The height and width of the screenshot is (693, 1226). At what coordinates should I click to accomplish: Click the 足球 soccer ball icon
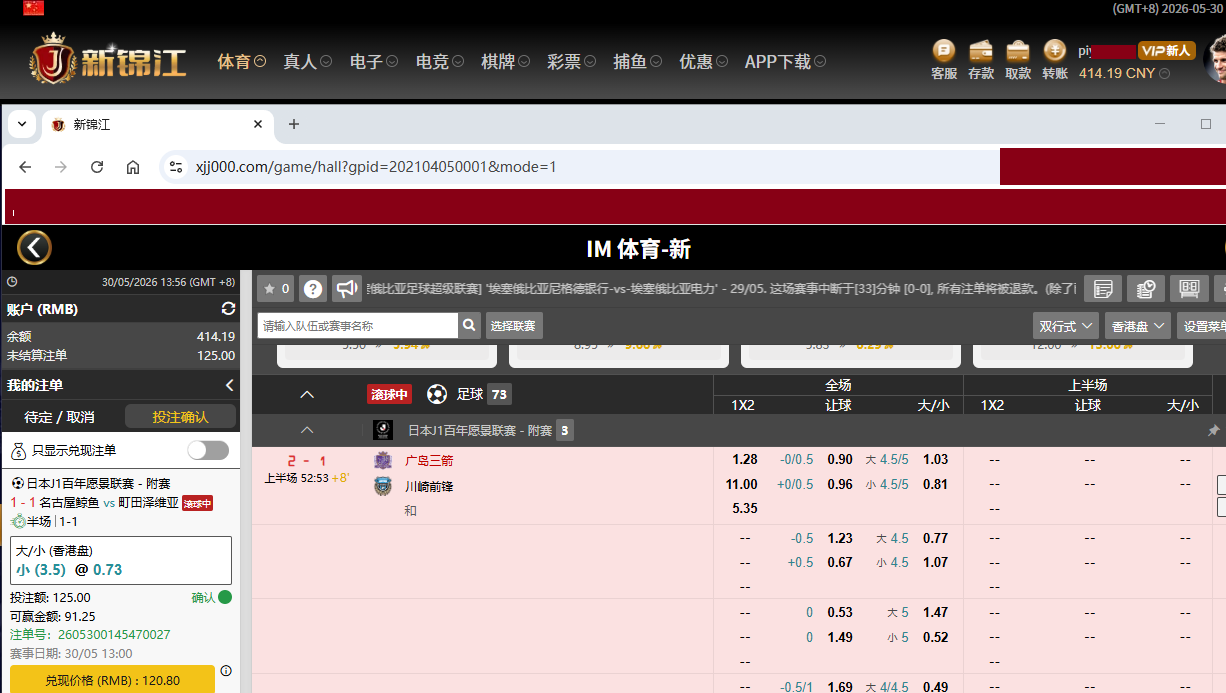pos(437,394)
